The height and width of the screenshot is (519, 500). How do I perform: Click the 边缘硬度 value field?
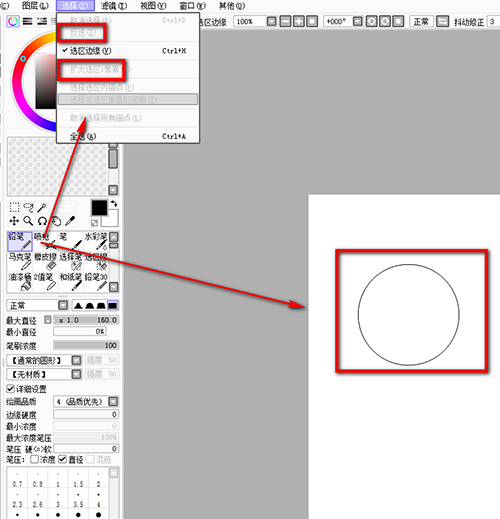pyautogui.click(x=86, y=414)
